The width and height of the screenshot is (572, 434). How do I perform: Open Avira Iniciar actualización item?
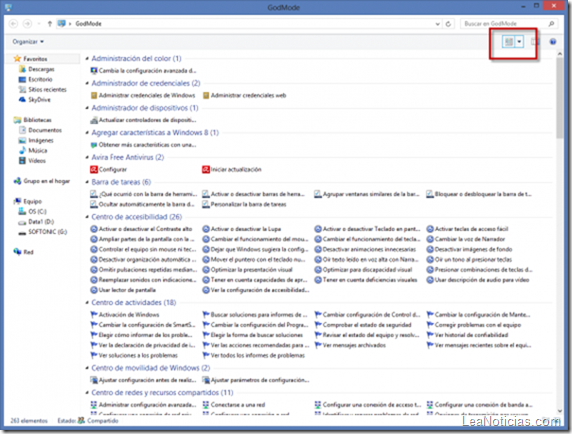pos(232,170)
